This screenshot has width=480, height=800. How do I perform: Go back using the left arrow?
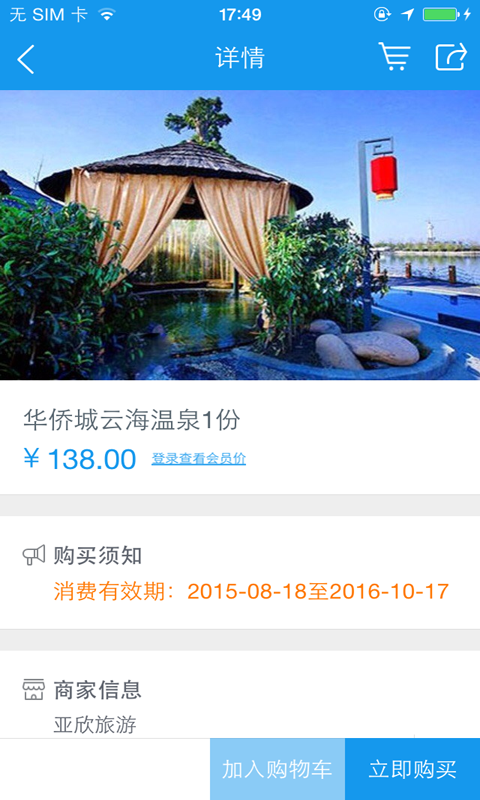coord(26,59)
